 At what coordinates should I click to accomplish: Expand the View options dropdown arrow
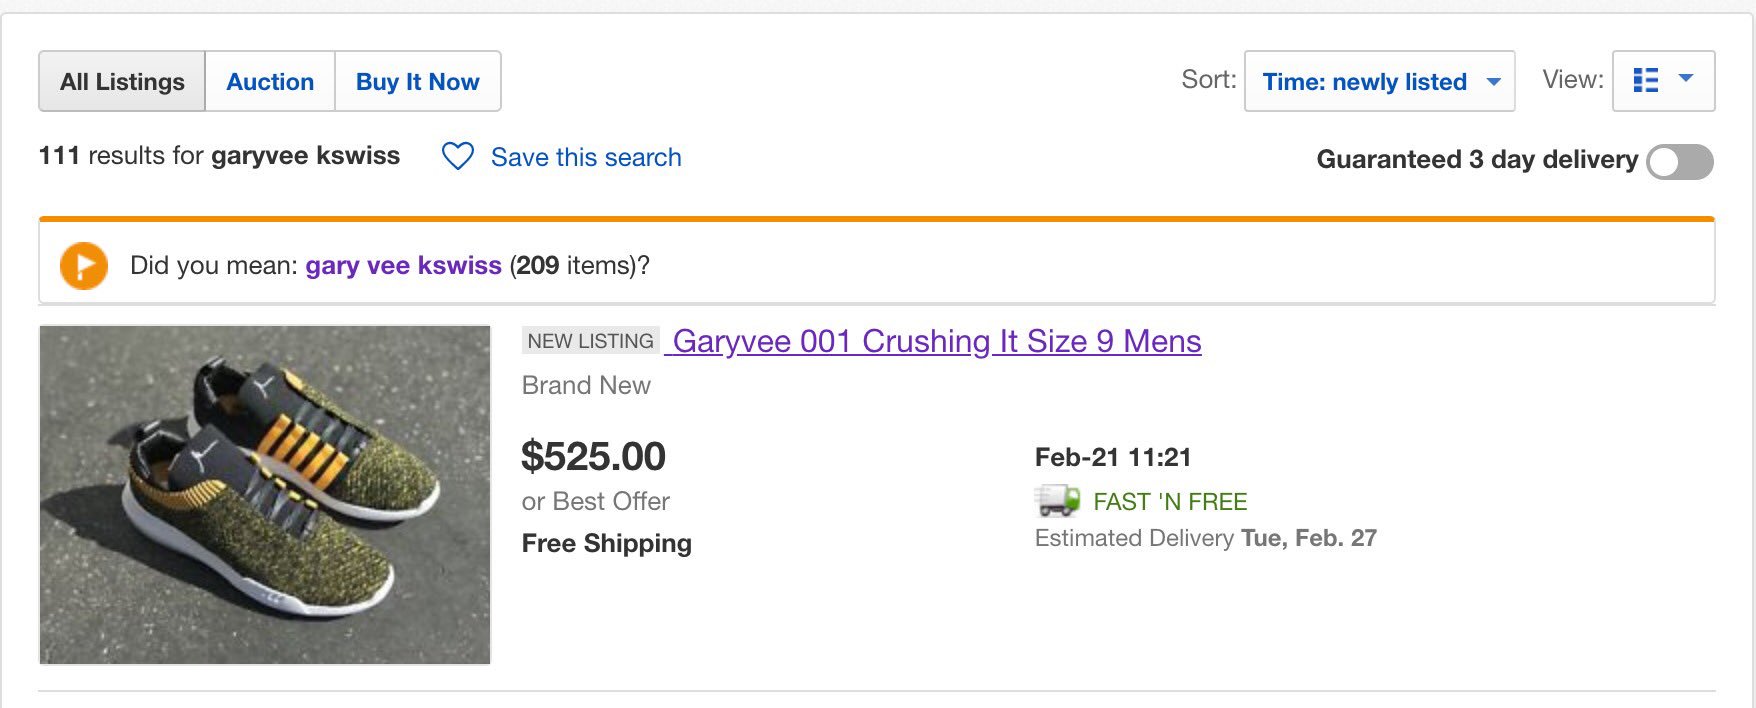(x=1686, y=78)
